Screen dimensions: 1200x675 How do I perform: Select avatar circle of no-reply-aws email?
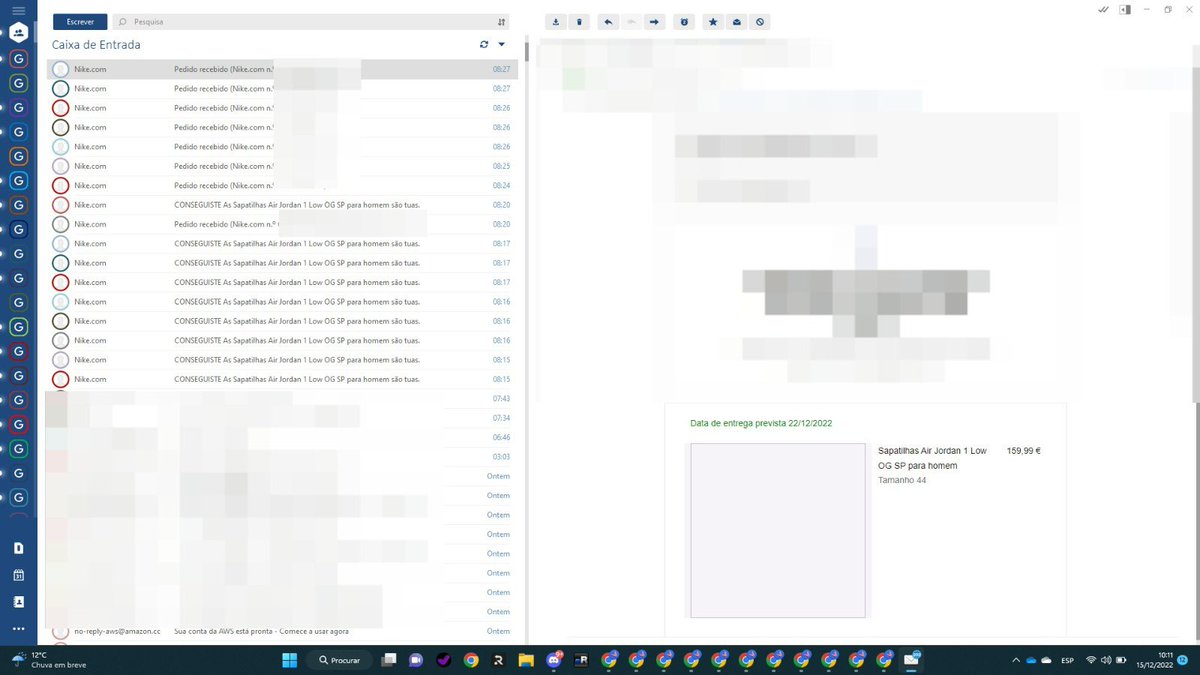tap(60, 631)
